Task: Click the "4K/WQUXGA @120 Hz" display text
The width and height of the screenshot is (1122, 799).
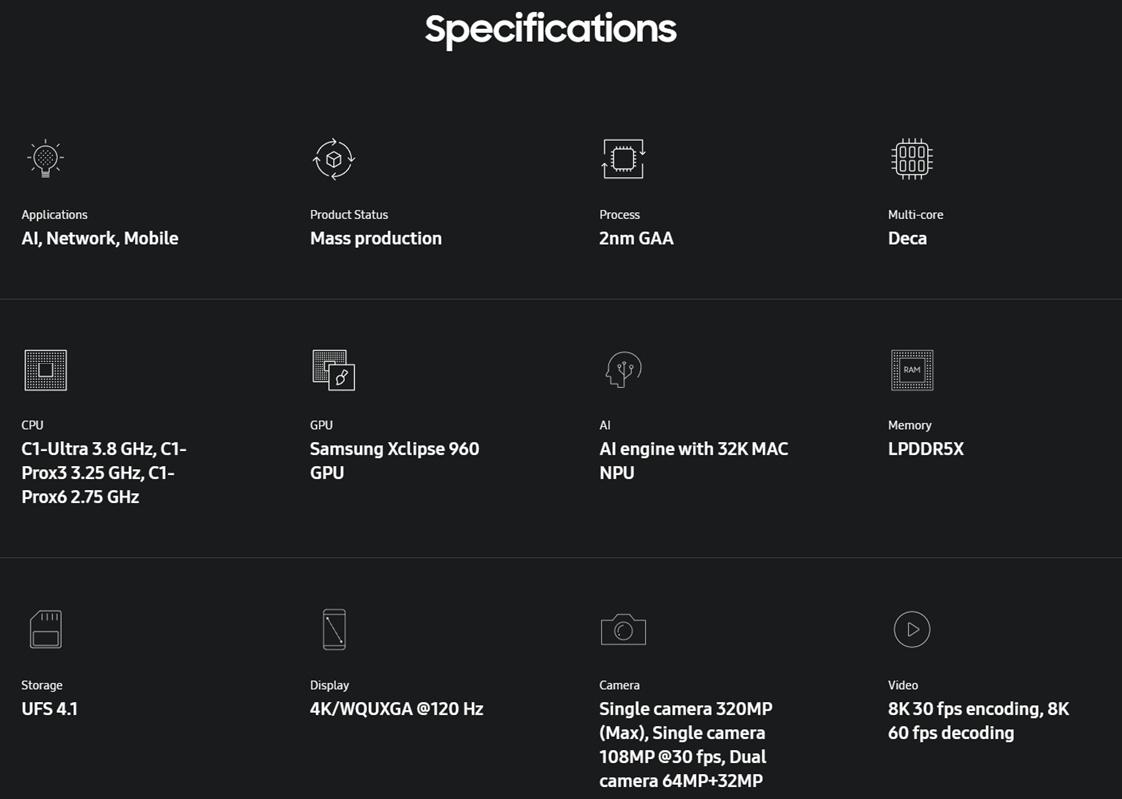Action: click(x=396, y=709)
